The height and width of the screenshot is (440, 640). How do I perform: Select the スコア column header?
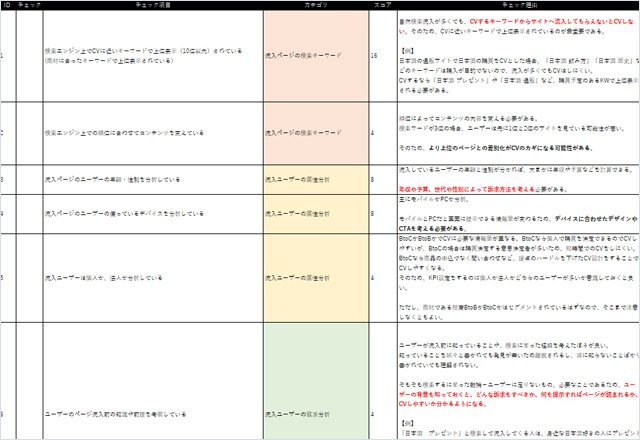pos(383,5)
